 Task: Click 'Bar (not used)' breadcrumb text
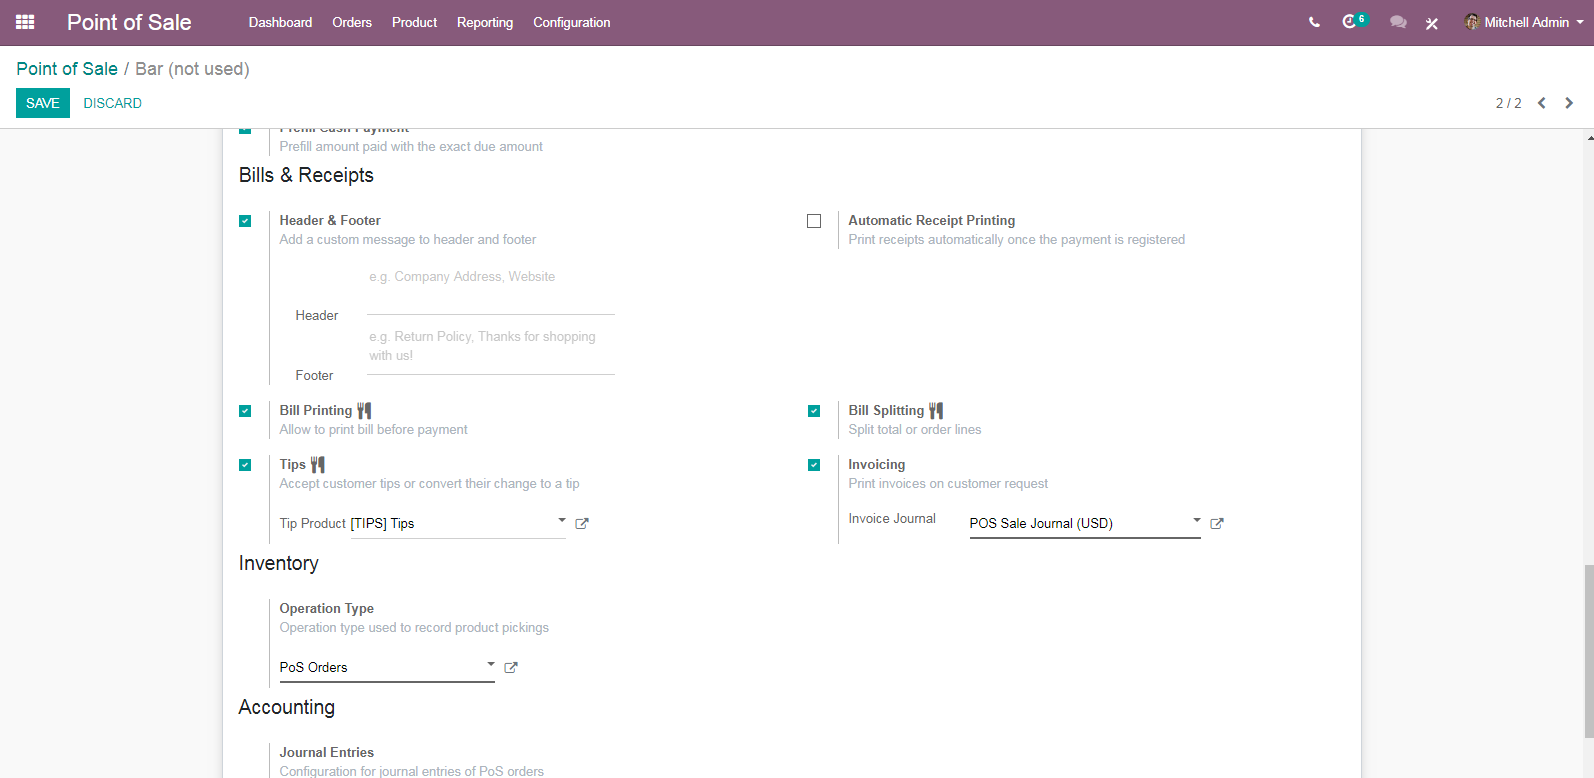[x=192, y=69]
